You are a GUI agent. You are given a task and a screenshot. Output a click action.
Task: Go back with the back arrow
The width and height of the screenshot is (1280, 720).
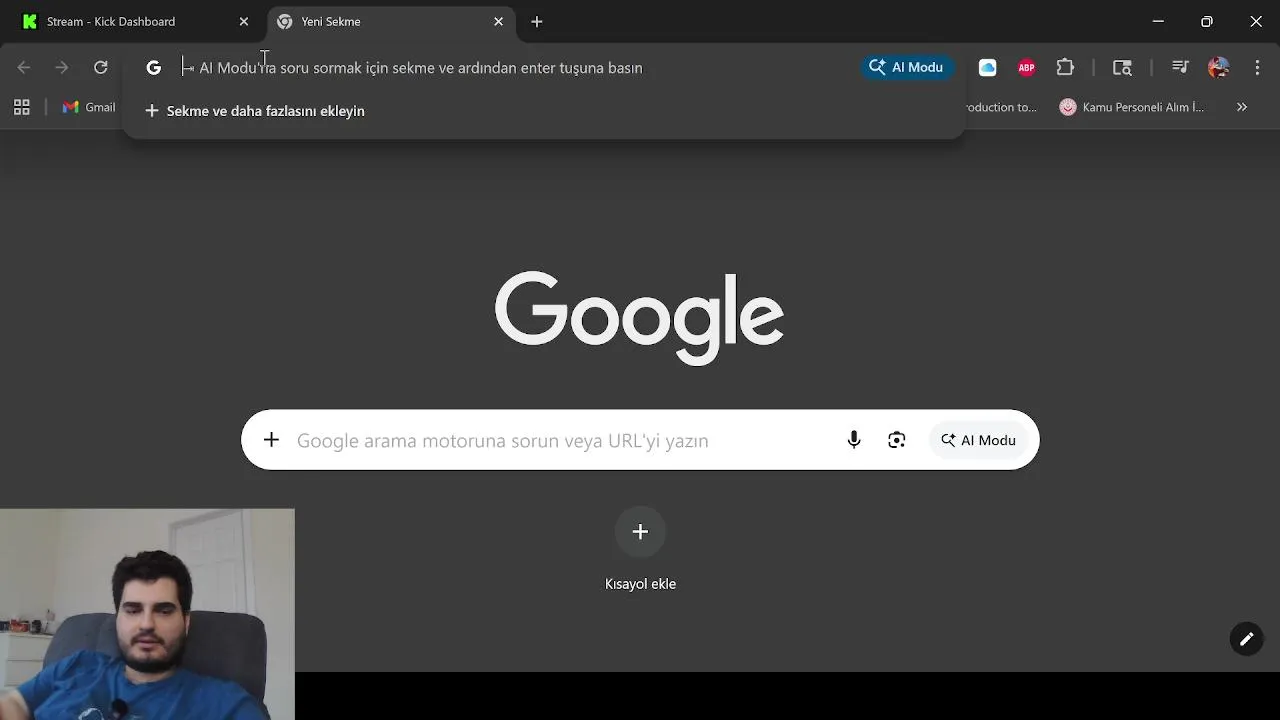pyautogui.click(x=24, y=67)
